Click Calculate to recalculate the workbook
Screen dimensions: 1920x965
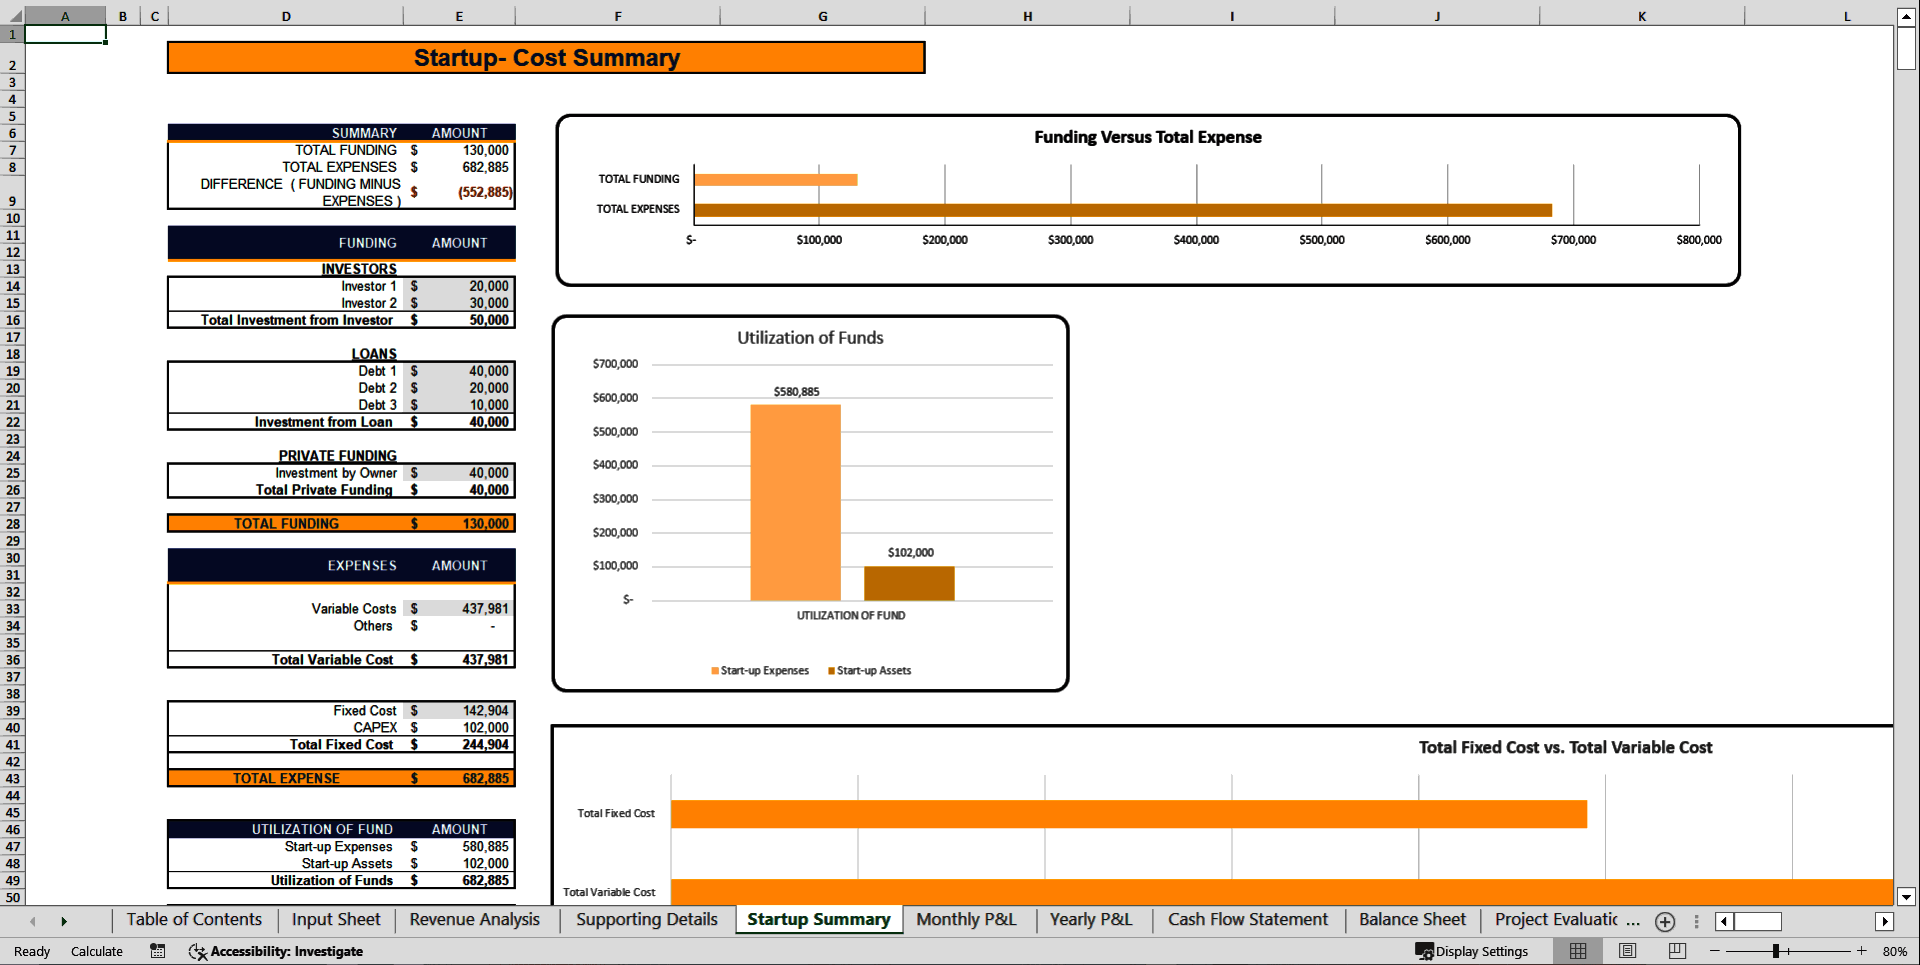(96, 951)
